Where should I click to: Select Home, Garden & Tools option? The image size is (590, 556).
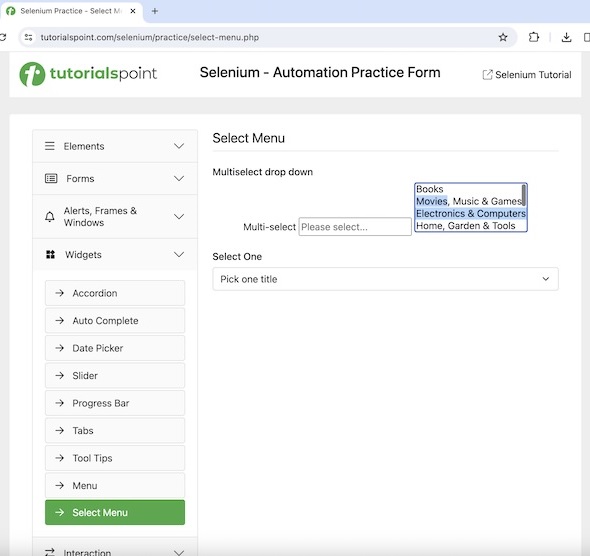pyautogui.click(x=470, y=226)
